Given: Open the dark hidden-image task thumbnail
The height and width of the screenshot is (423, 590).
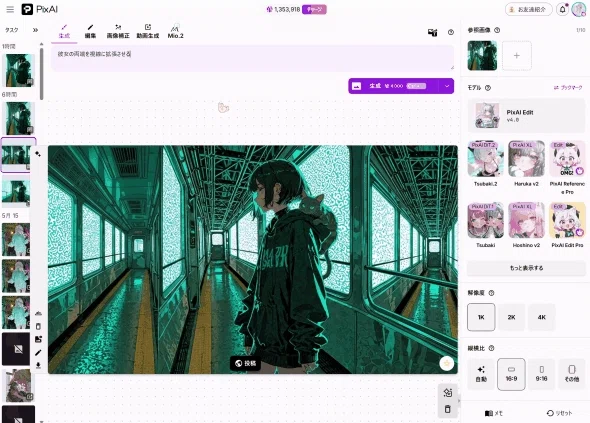Looking at the screenshot, I should tap(16, 349).
